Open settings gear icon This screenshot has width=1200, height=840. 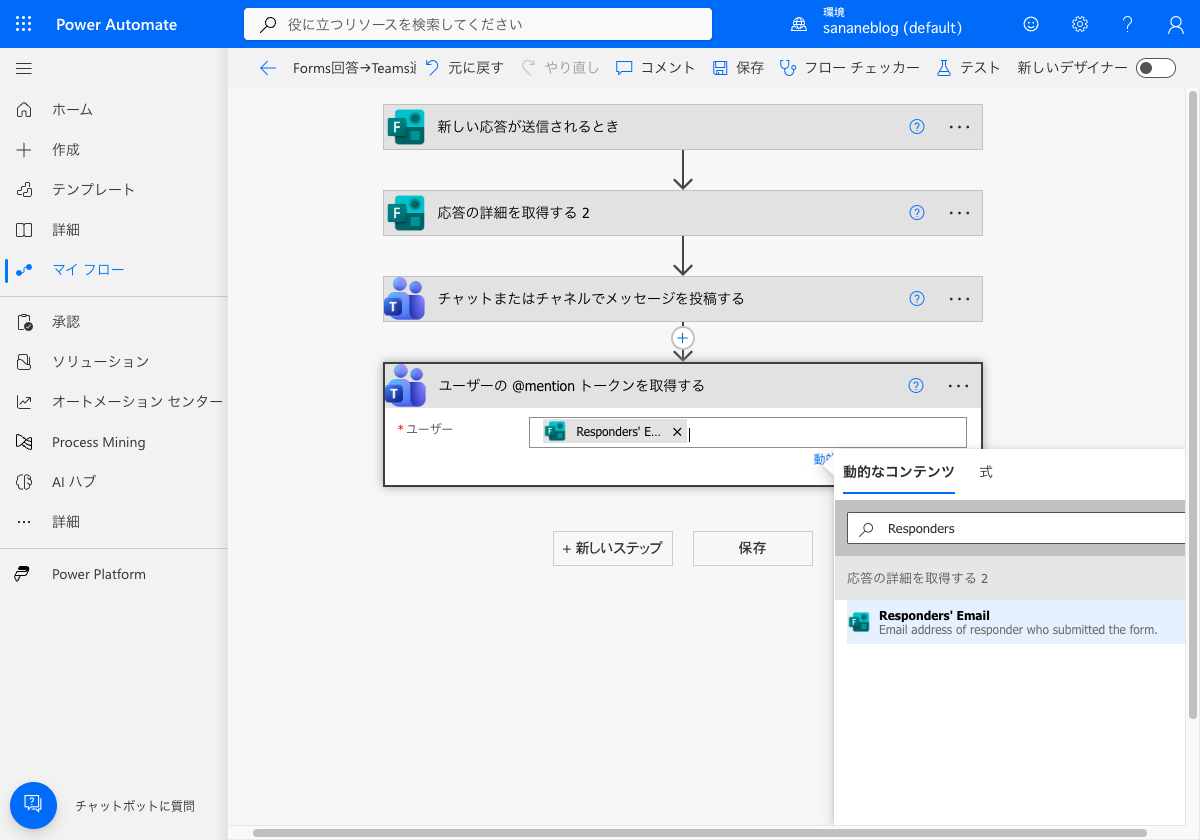(x=1080, y=24)
